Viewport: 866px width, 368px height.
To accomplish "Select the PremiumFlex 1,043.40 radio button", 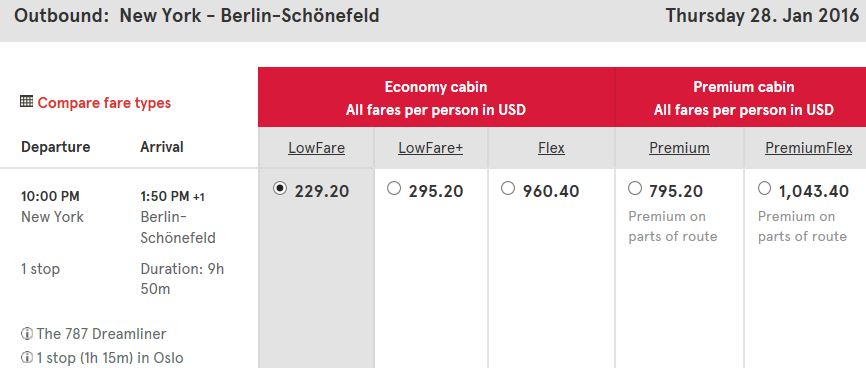I will coord(764,189).
